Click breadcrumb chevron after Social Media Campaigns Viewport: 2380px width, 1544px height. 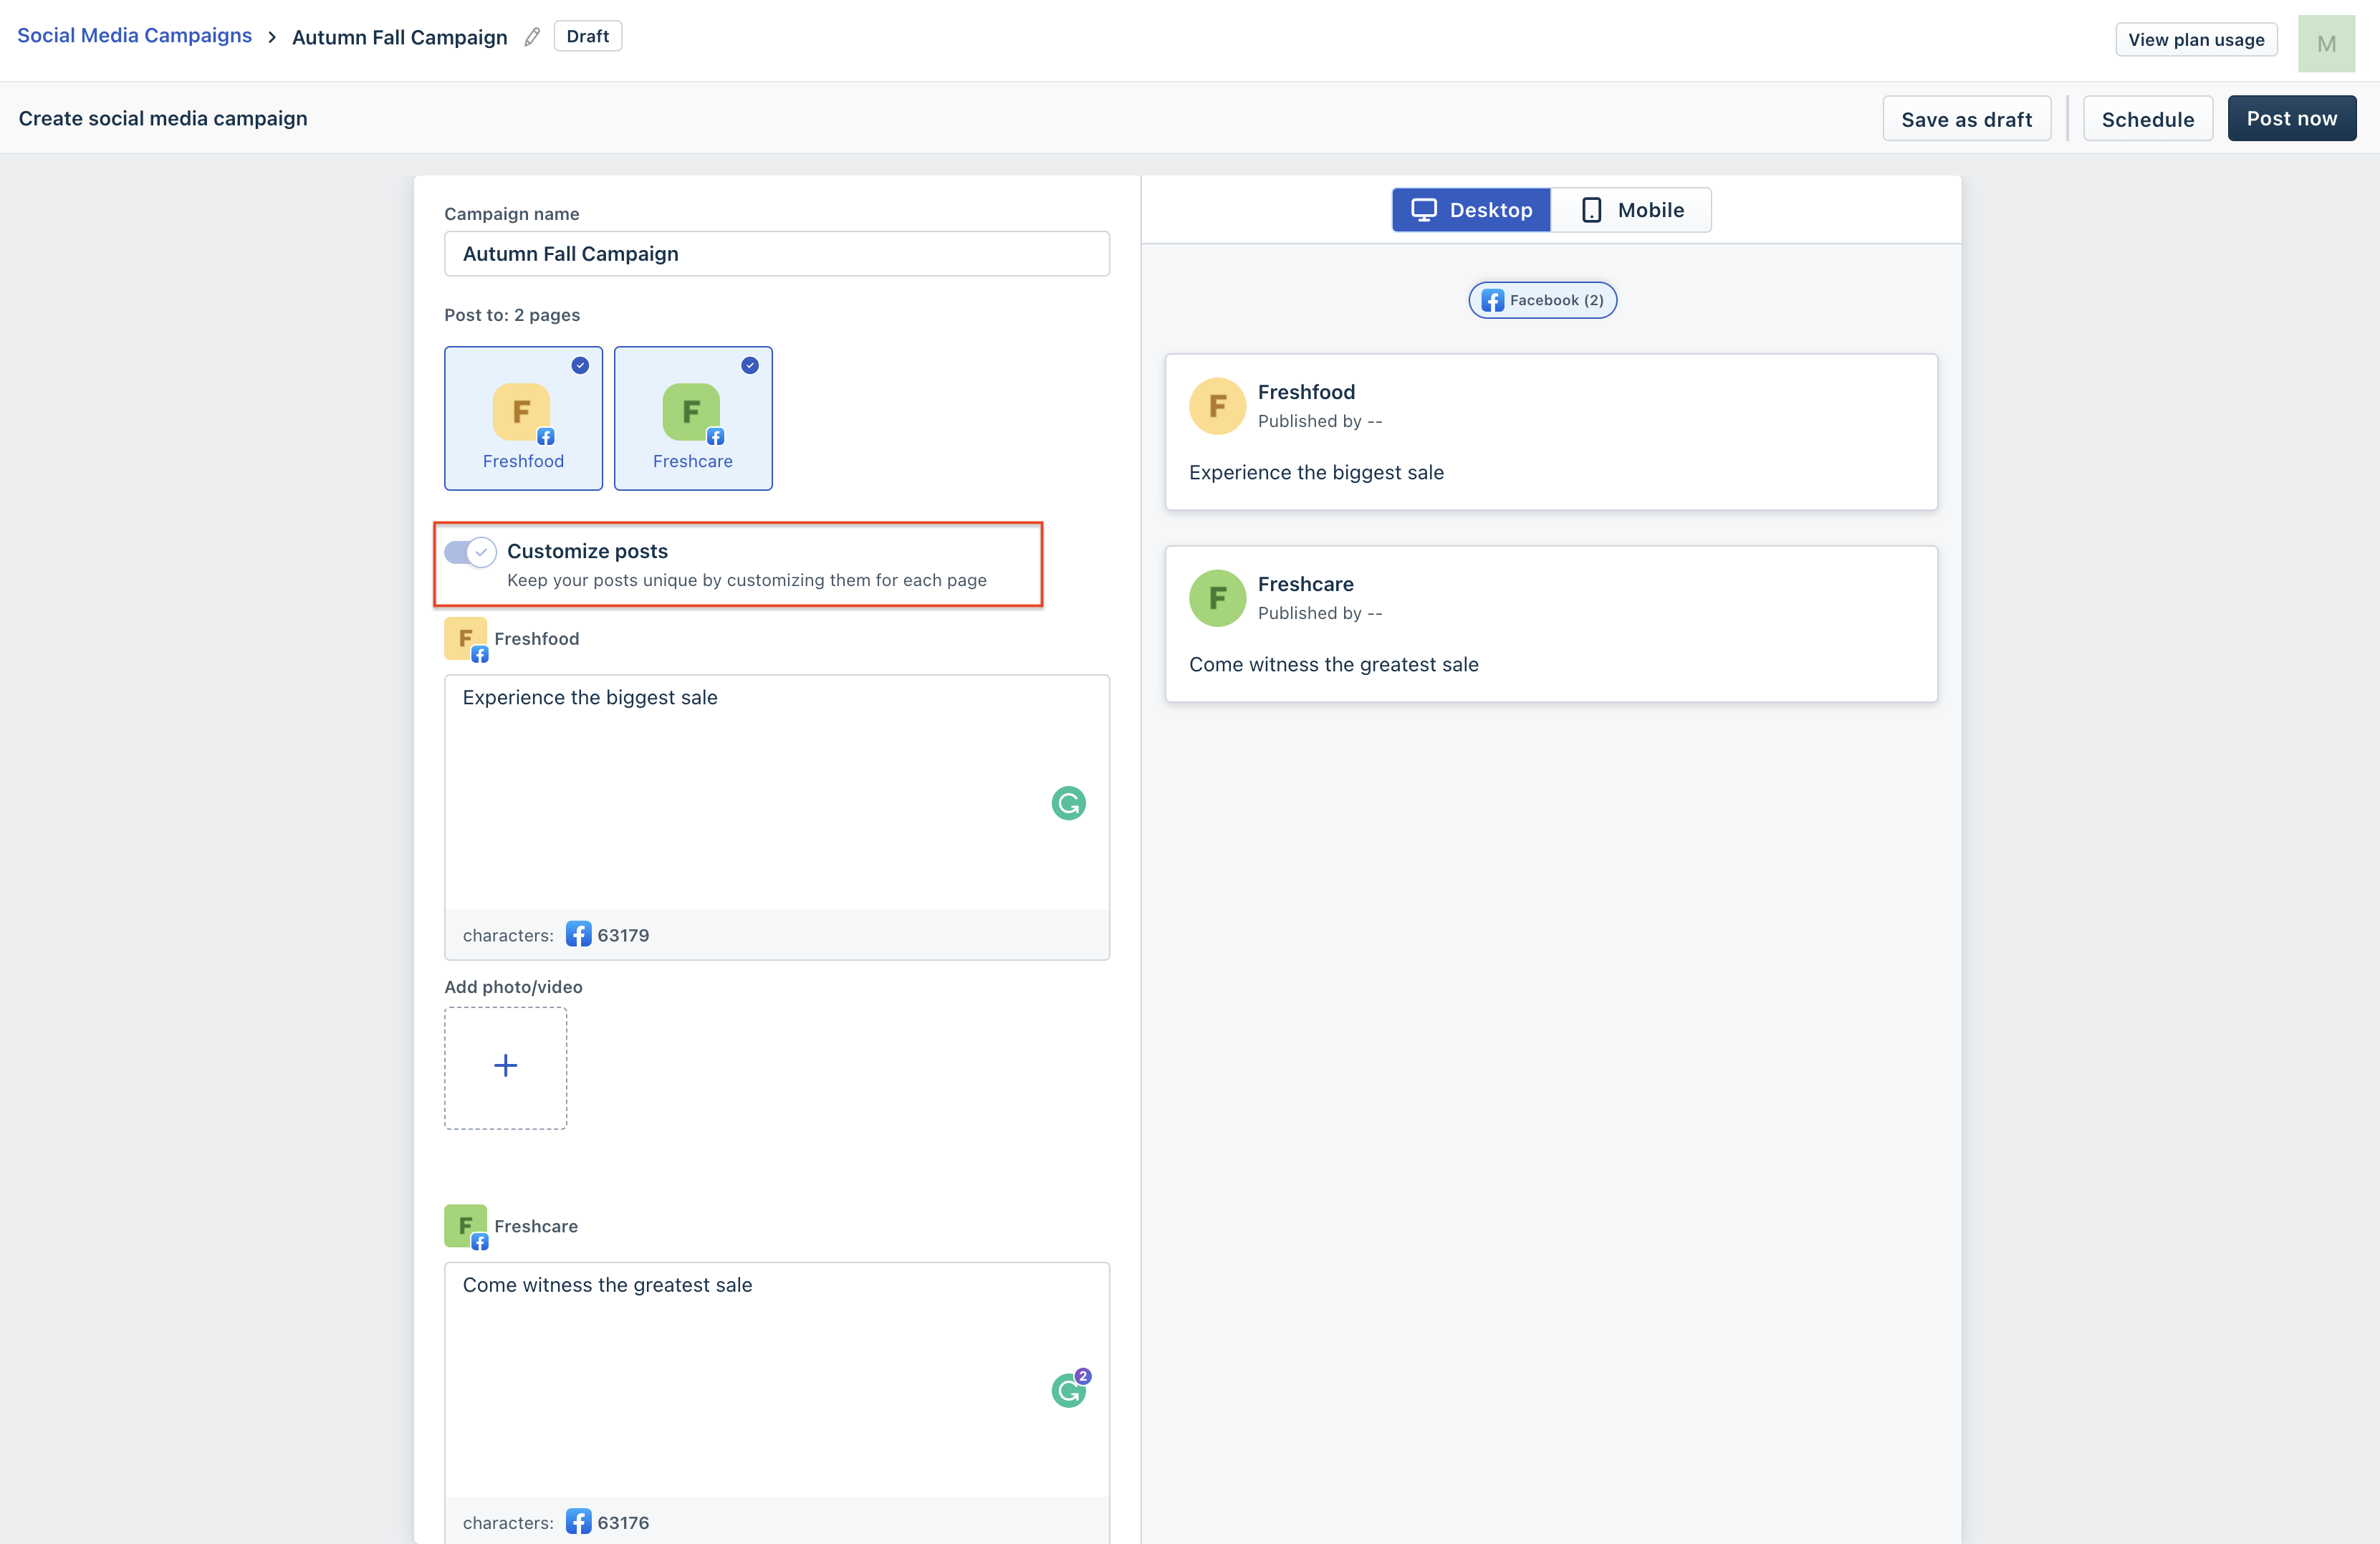(272, 37)
